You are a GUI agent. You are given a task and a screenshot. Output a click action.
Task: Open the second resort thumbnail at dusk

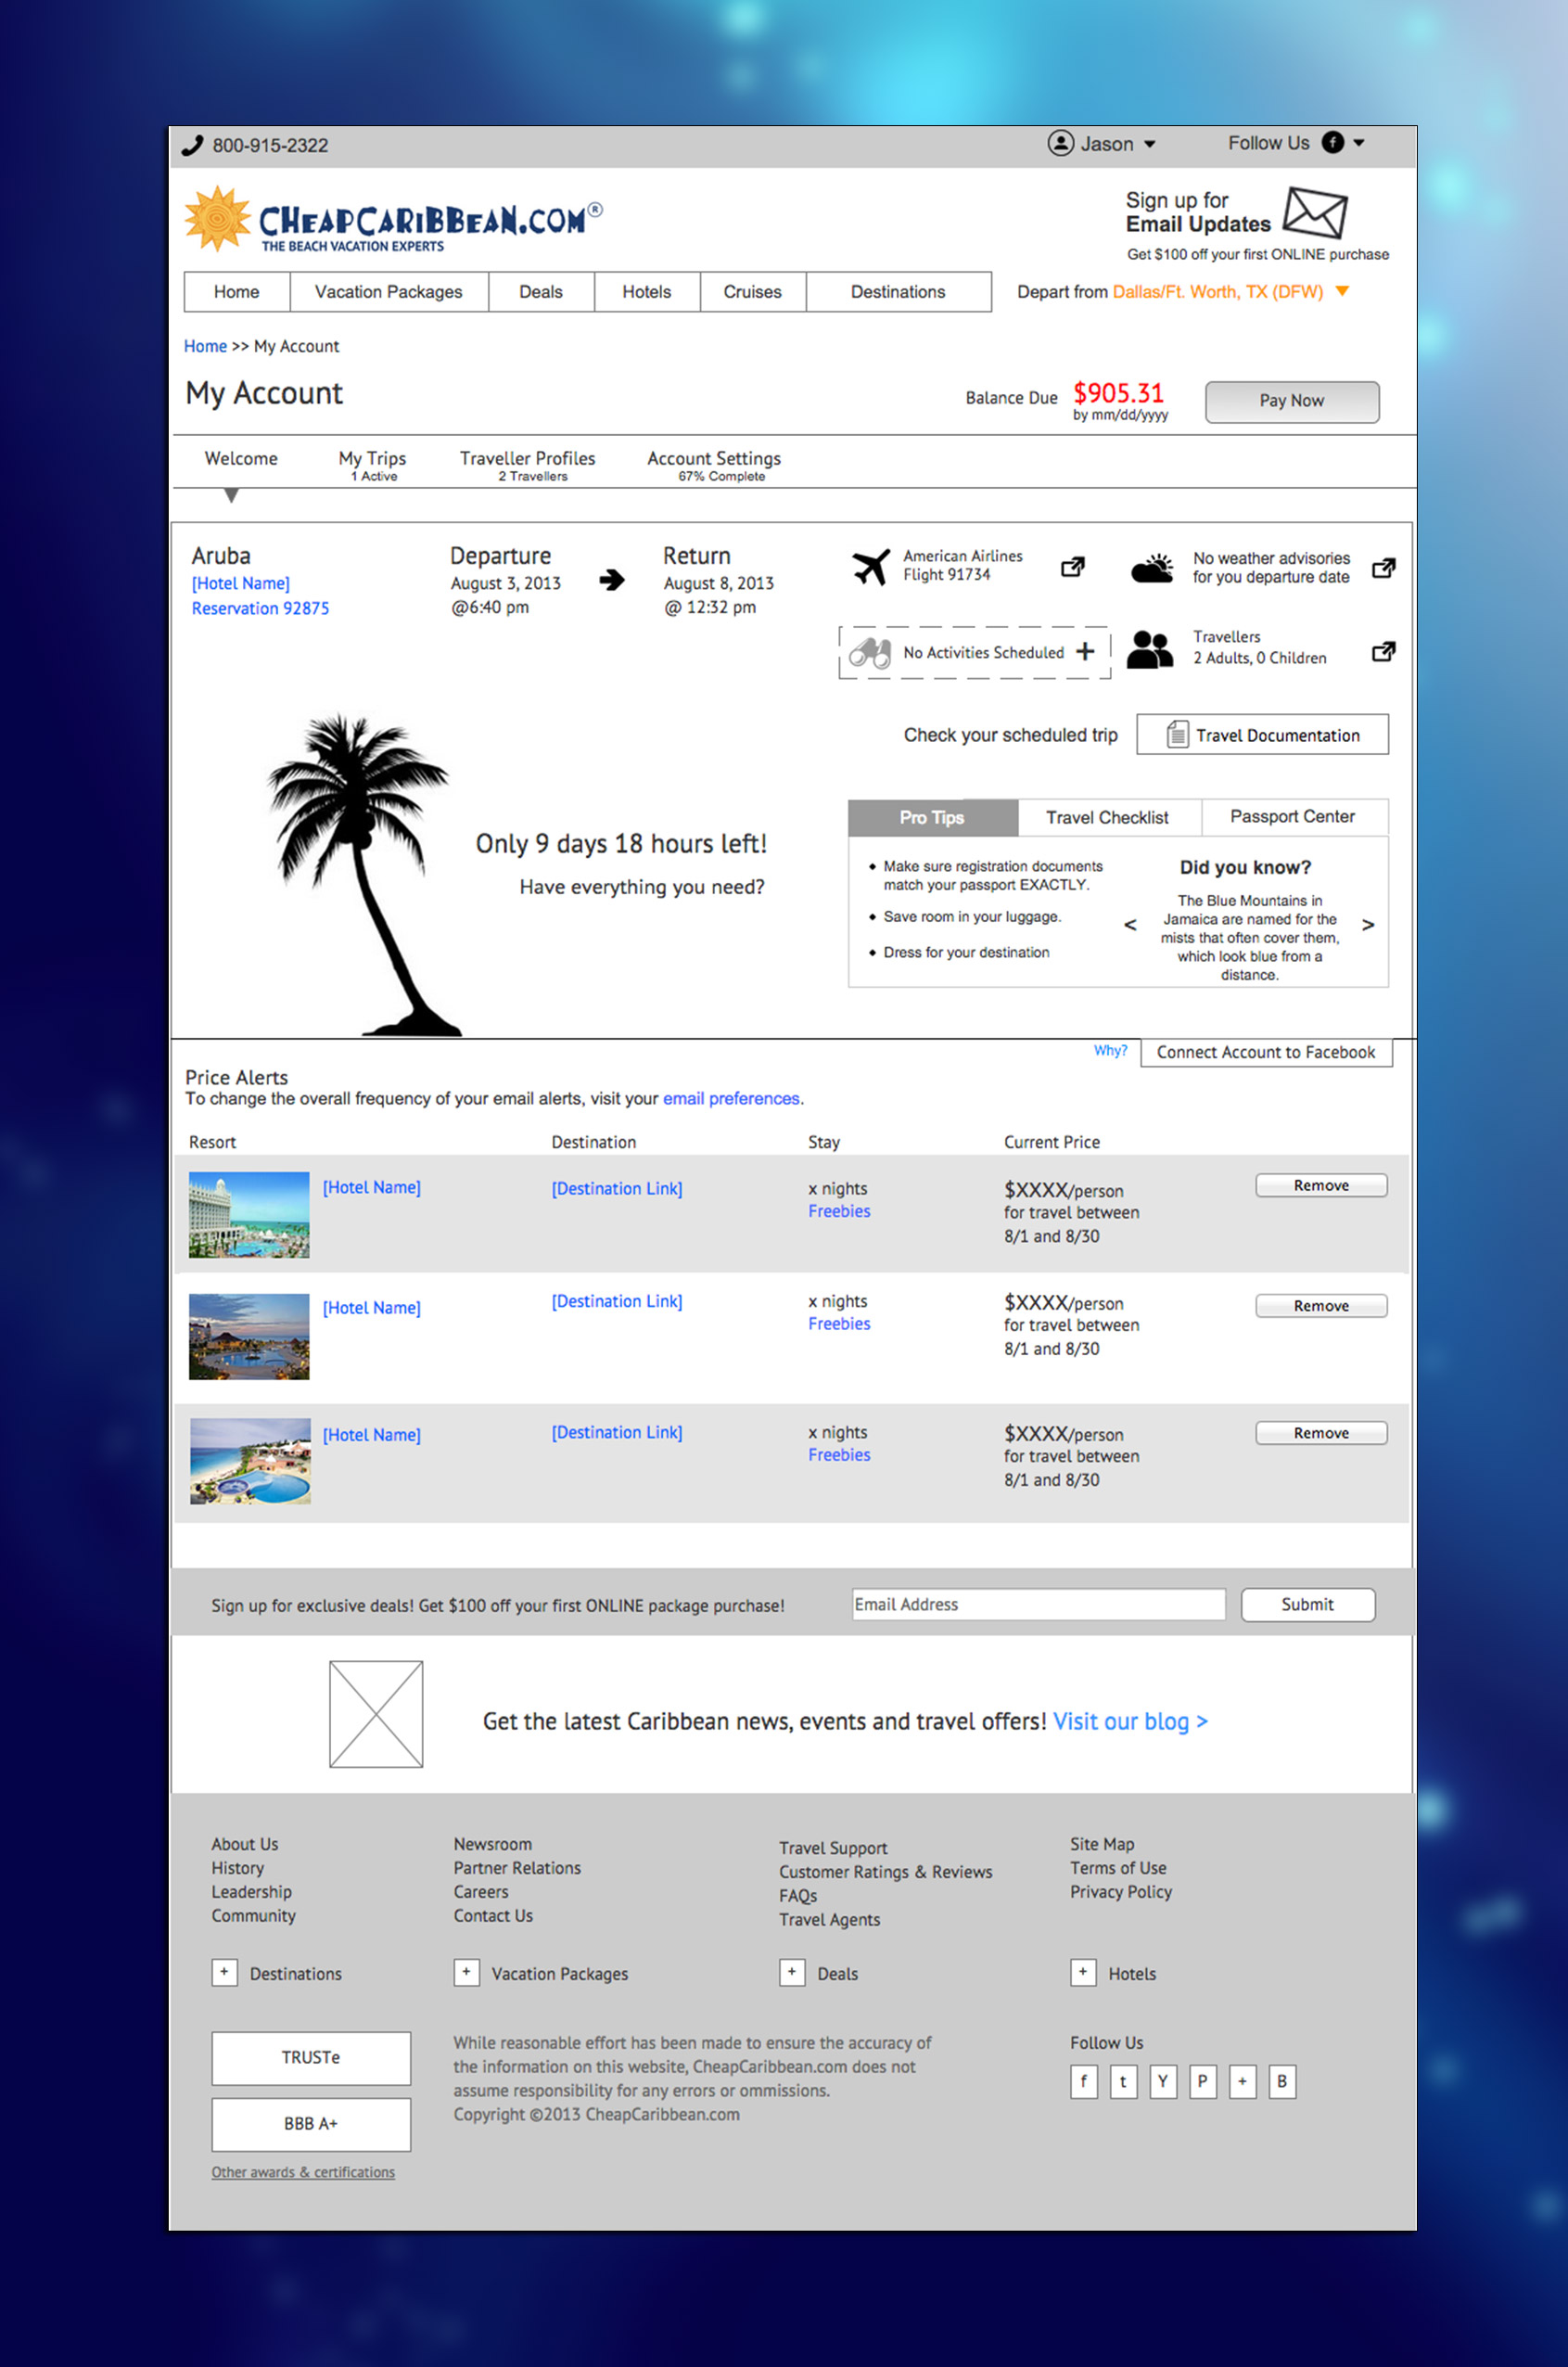249,1337
